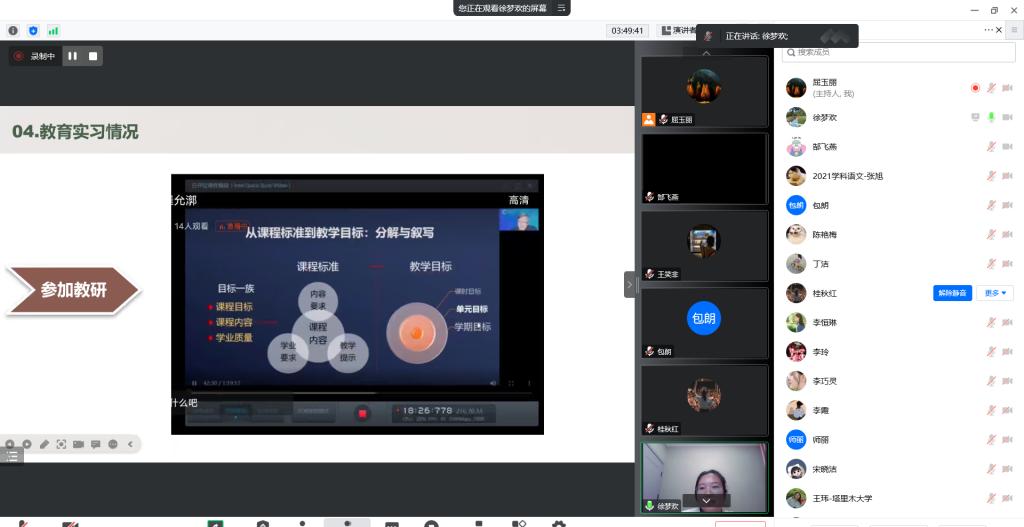Check the green network signal icon
Viewport: 1024px width, 527px height.
tap(53, 31)
